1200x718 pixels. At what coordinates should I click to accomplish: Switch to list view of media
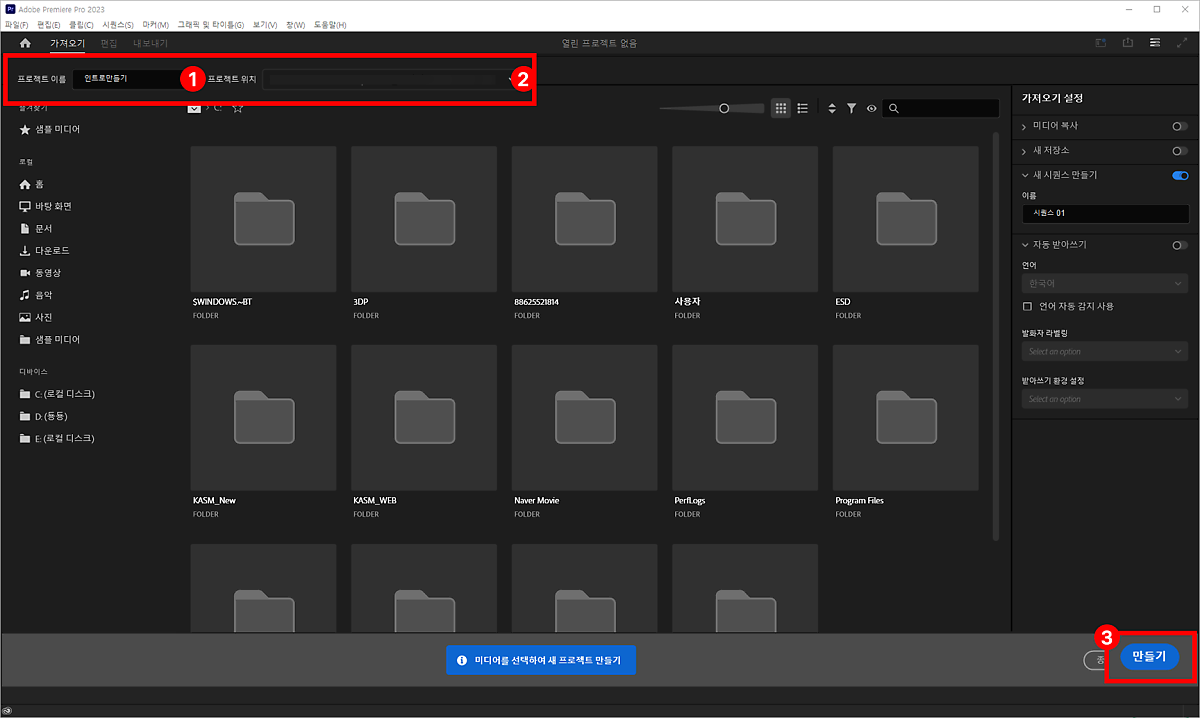tap(802, 108)
